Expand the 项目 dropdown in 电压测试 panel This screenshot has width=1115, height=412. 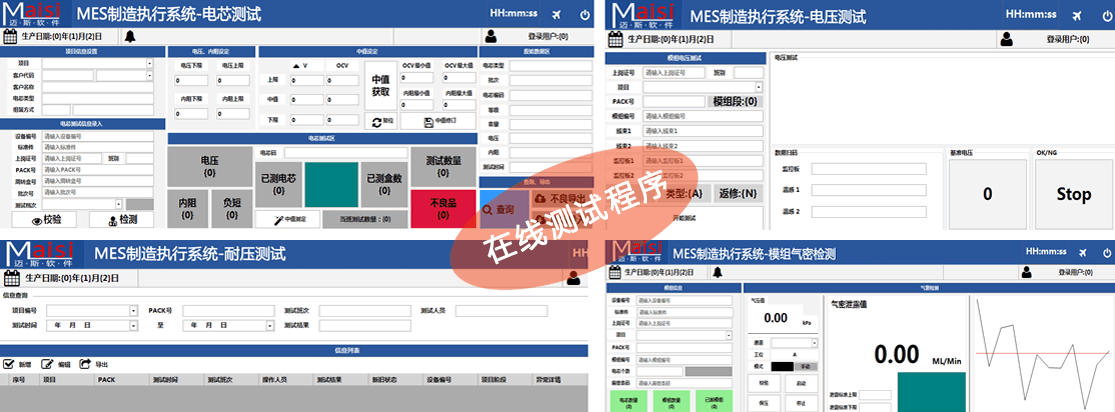coord(759,87)
